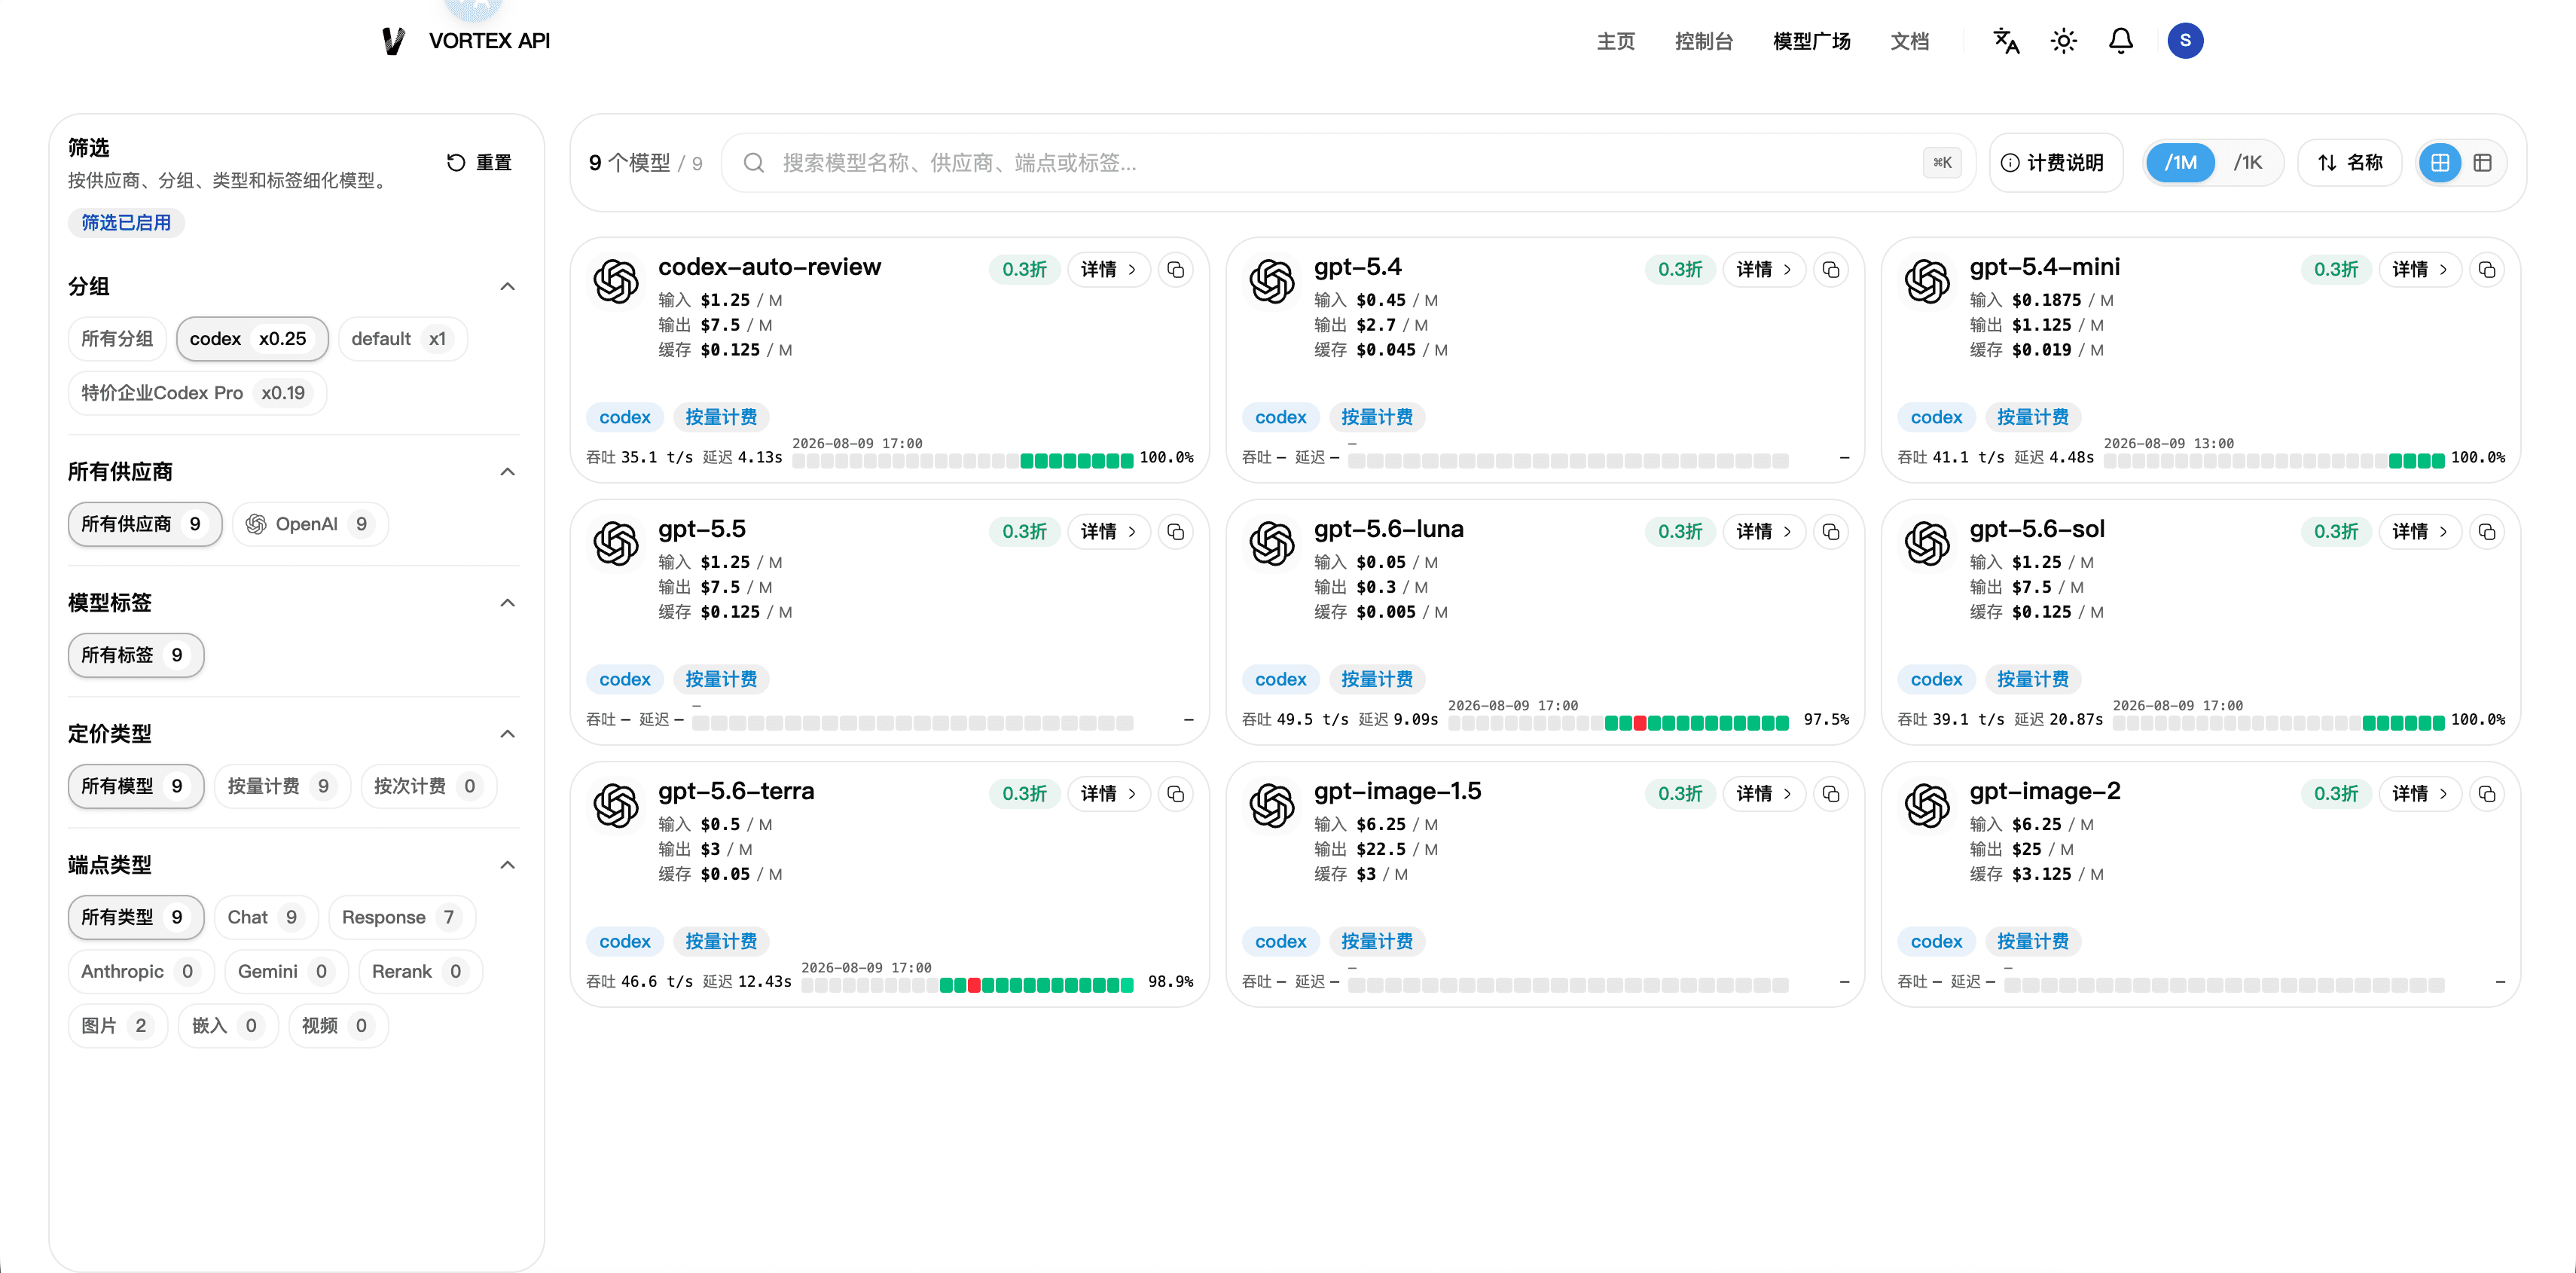Collapse the 分组 section
Image resolution: width=2576 pixels, height=1273 pixels.
click(508, 287)
